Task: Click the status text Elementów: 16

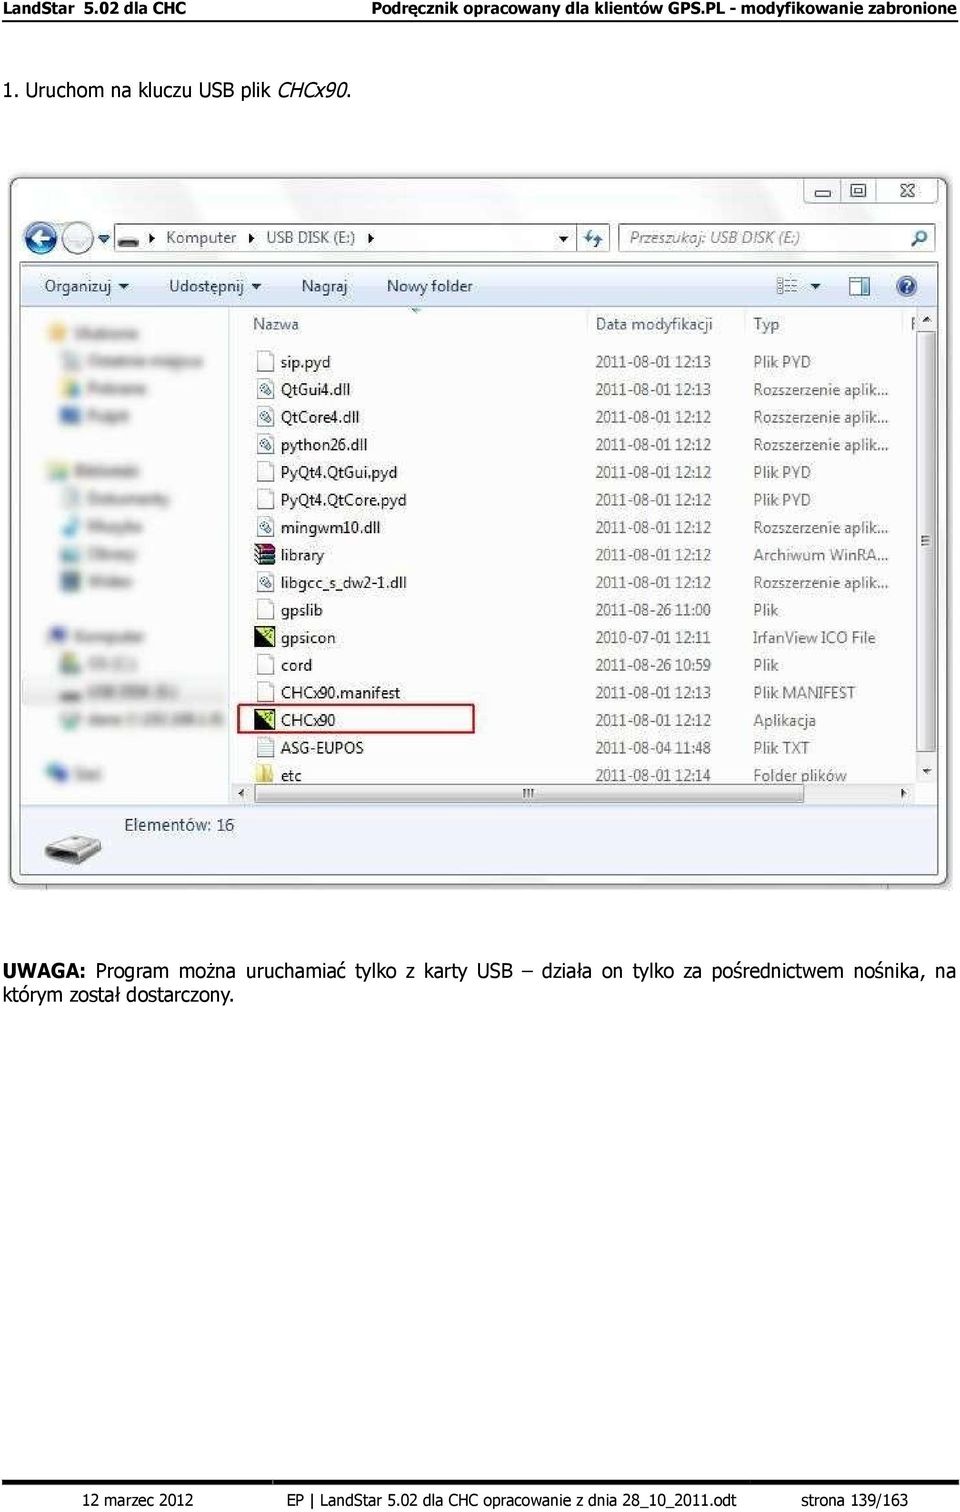Action: [x=179, y=825]
